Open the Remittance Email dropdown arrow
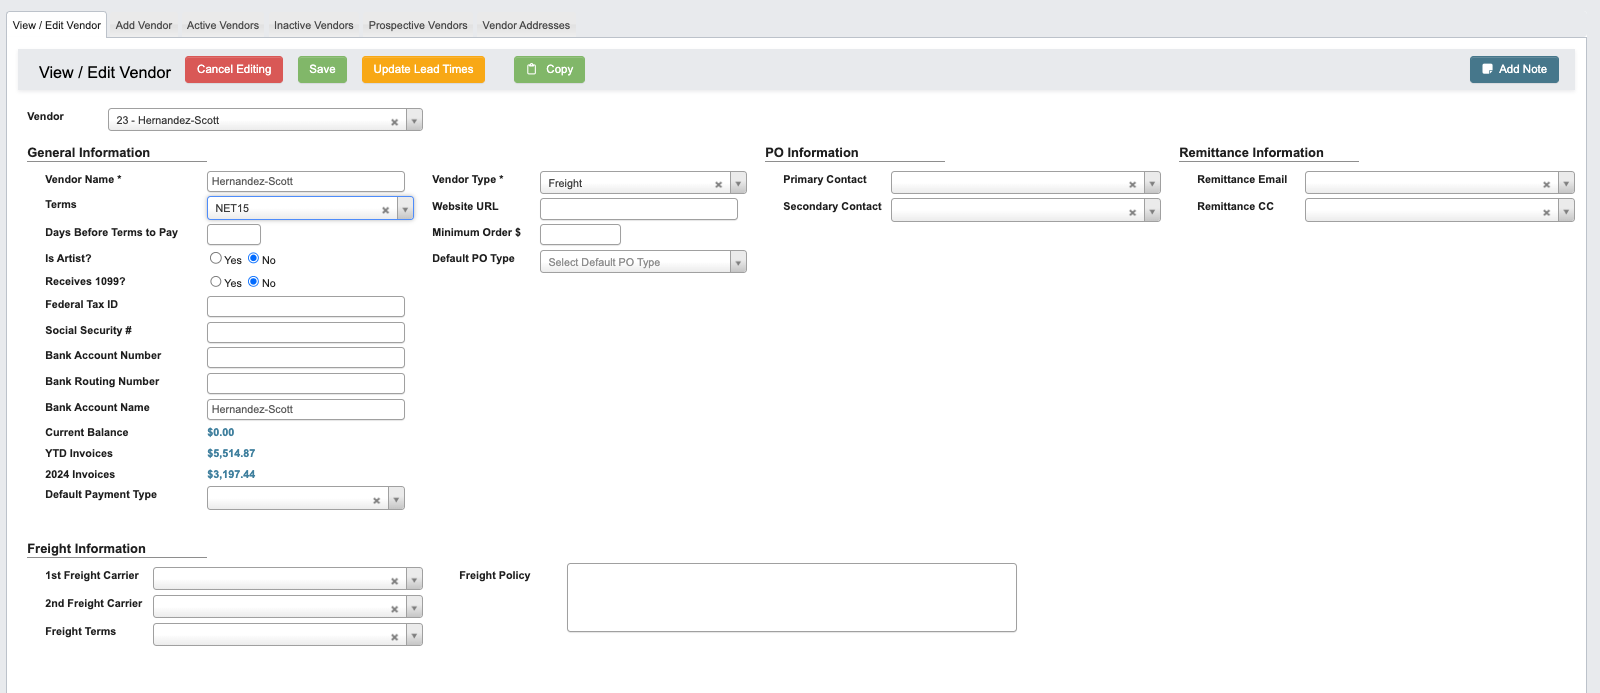 tap(1566, 183)
